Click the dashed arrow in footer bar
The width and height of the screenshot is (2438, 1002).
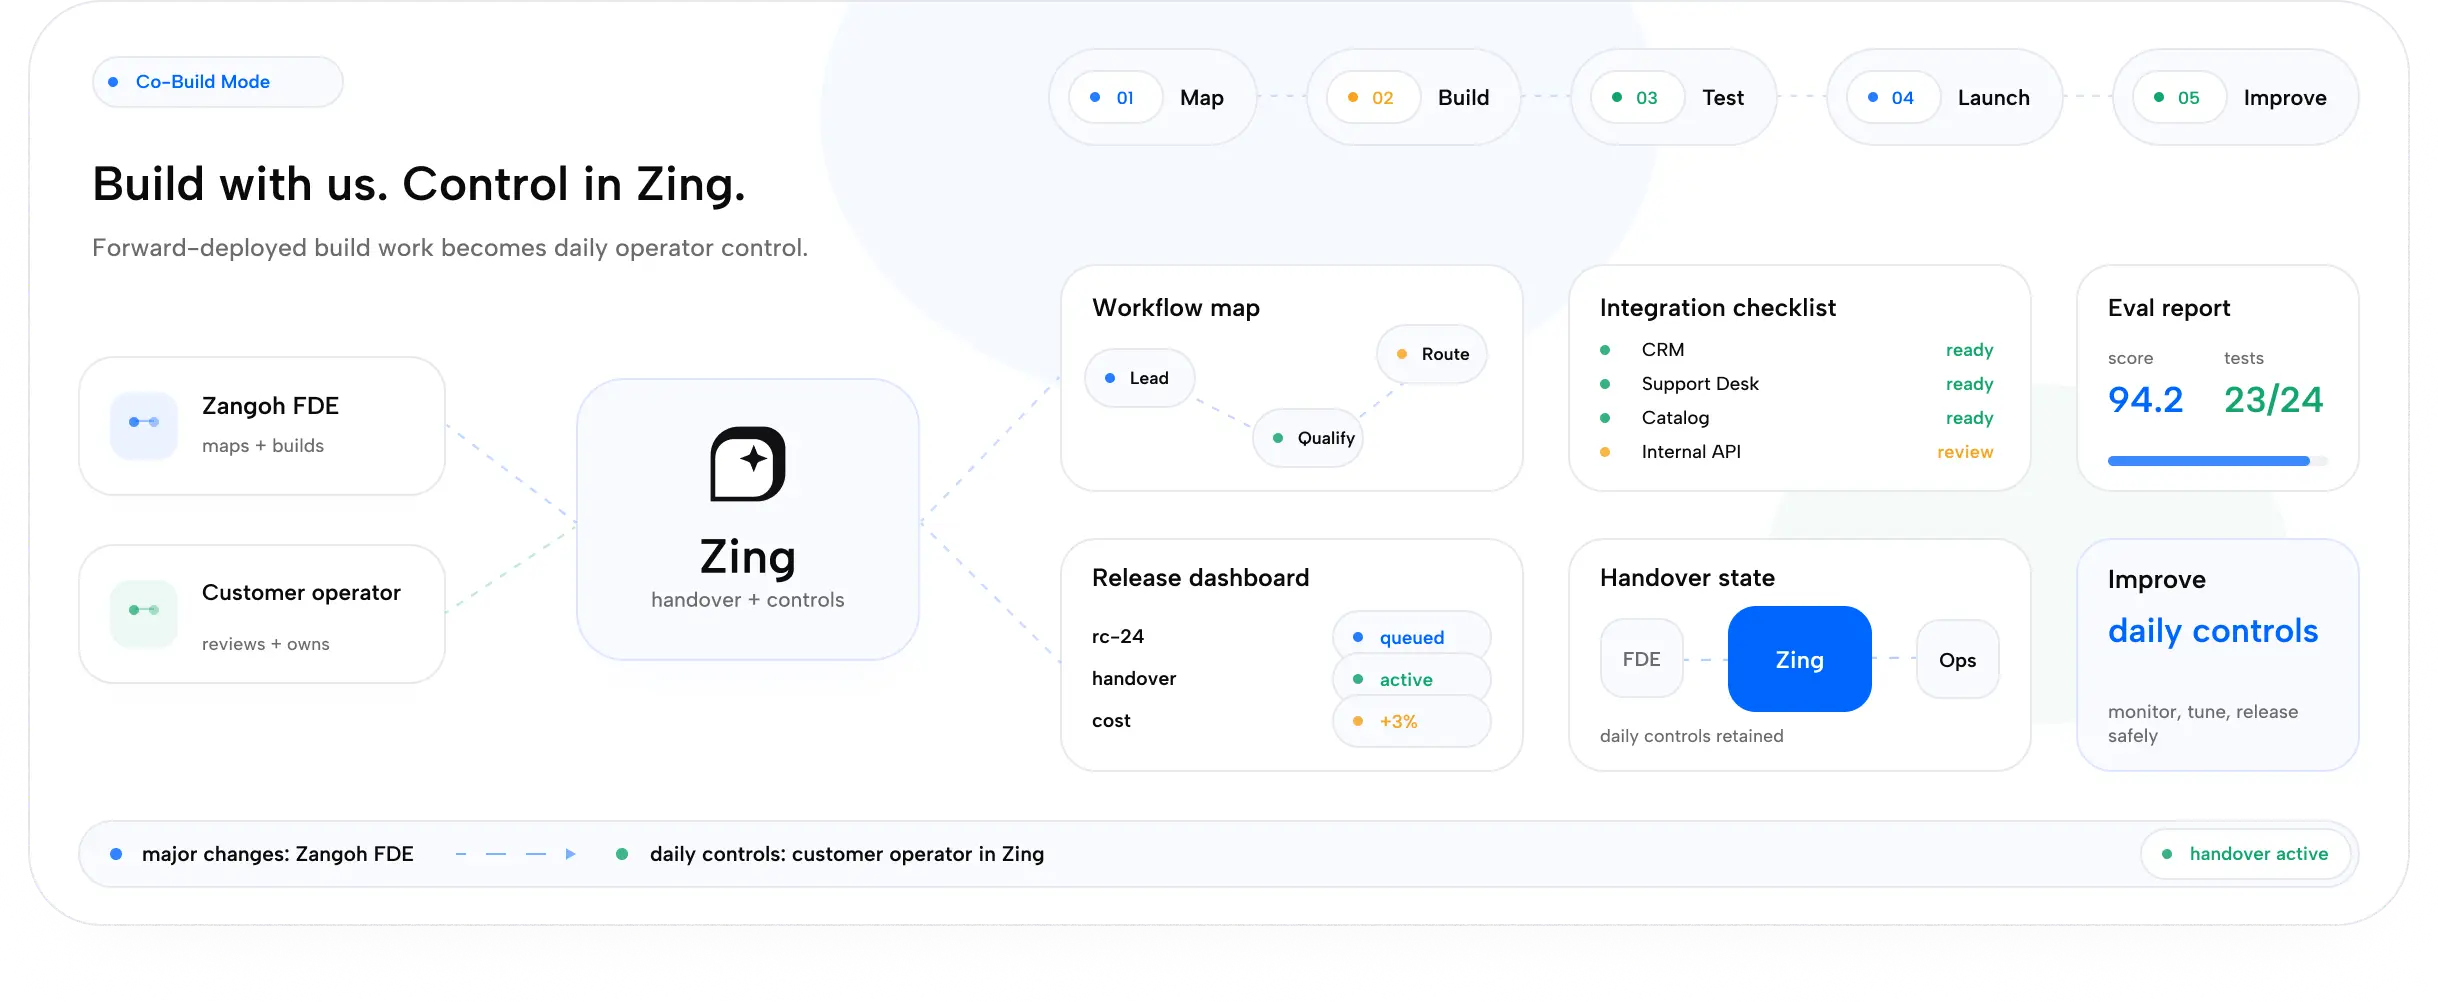pyautogui.click(x=516, y=854)
